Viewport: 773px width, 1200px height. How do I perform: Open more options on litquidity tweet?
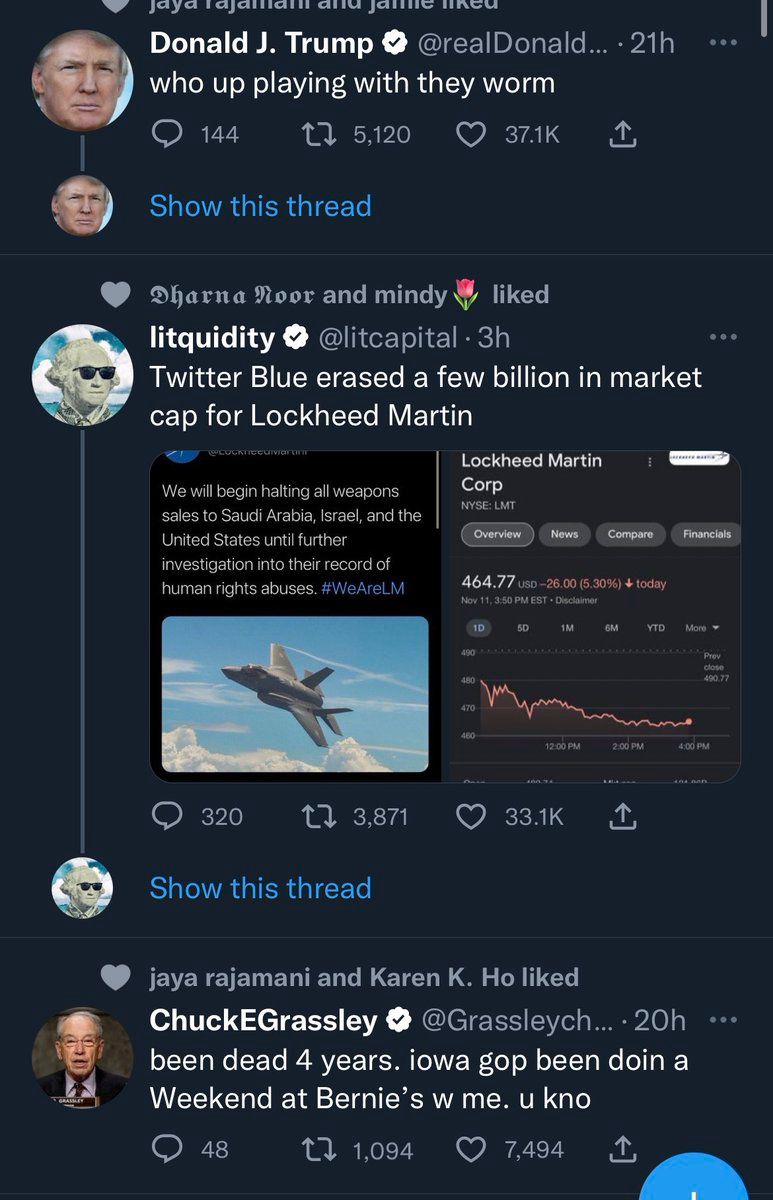coord(723,337)
